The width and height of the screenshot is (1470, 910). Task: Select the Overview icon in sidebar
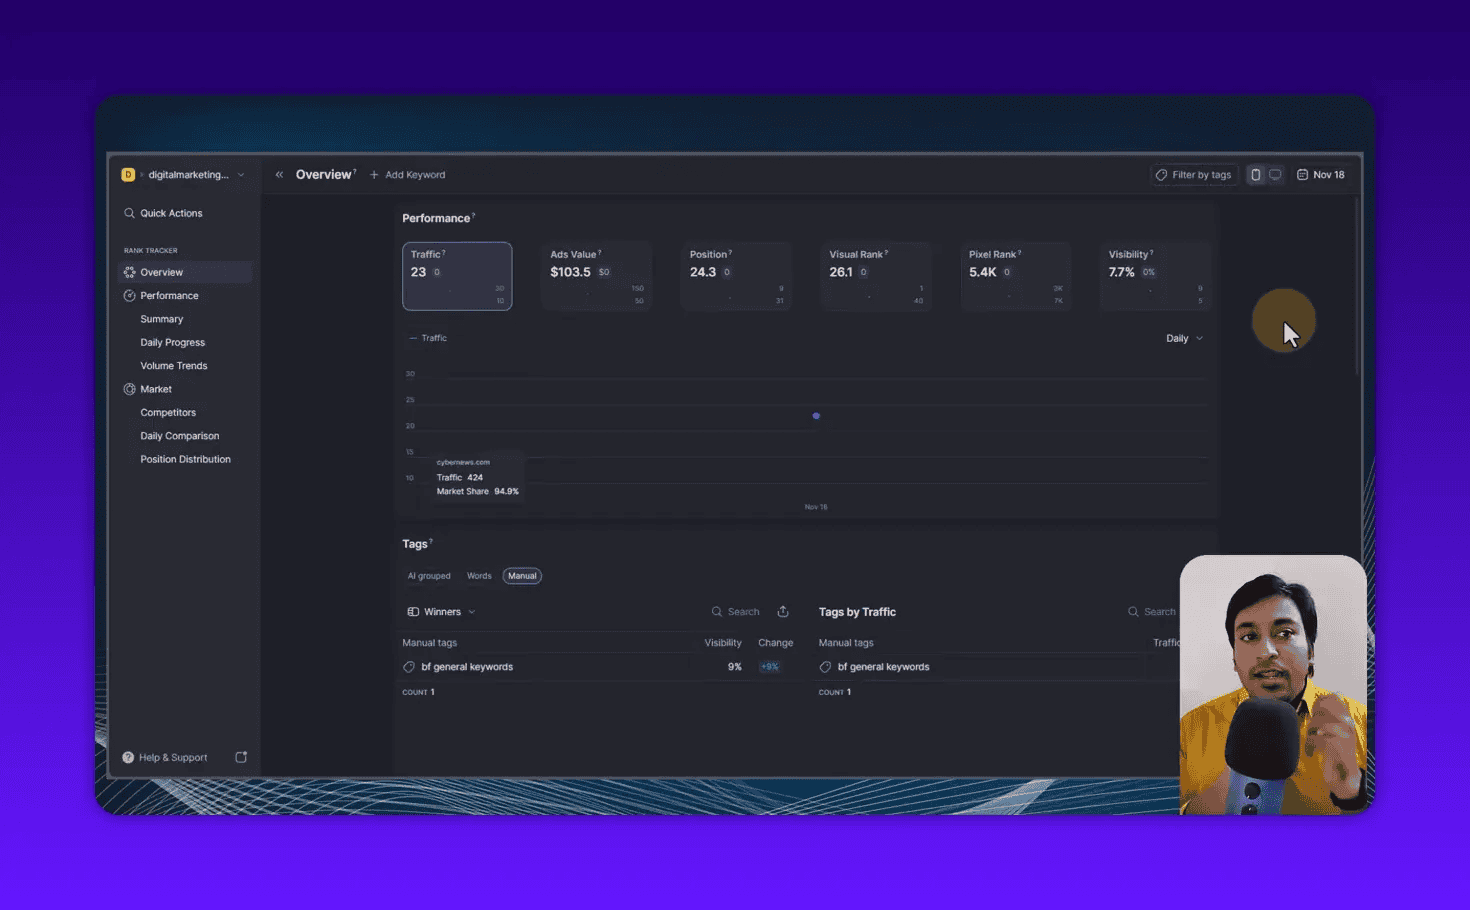[x=128, y=271]
